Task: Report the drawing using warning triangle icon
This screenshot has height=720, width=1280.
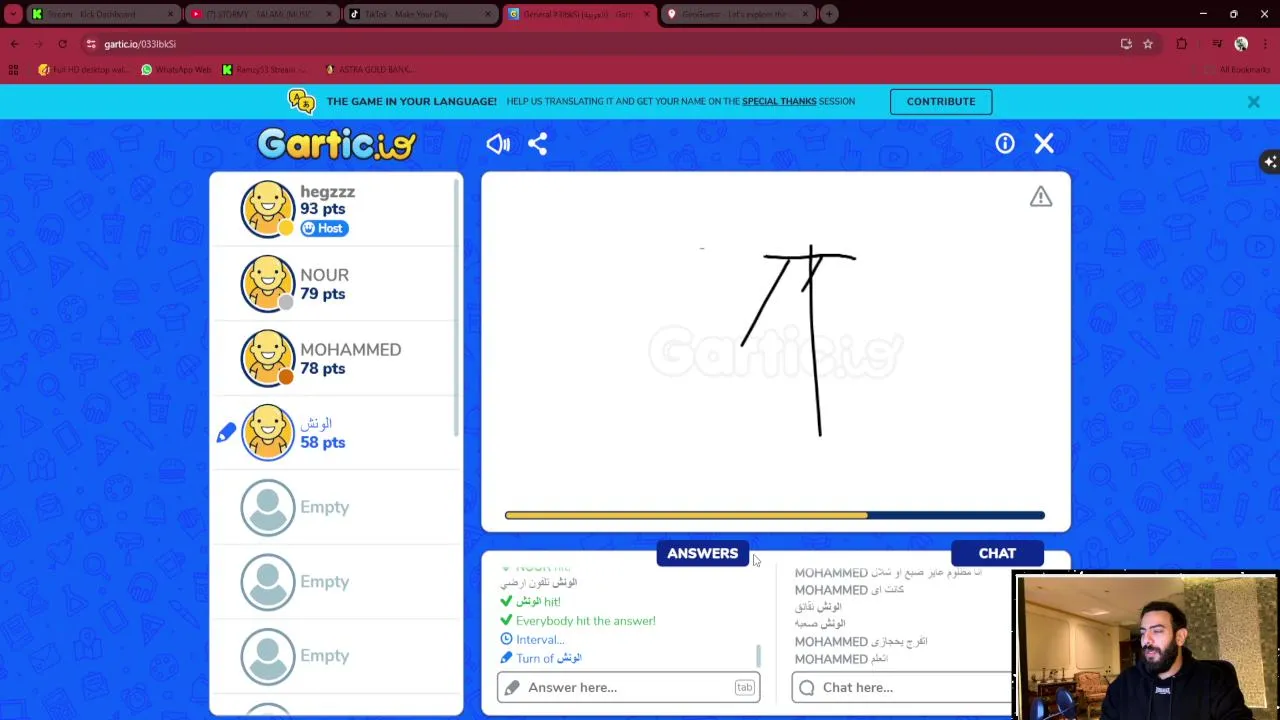Action: coord(1041,197)
